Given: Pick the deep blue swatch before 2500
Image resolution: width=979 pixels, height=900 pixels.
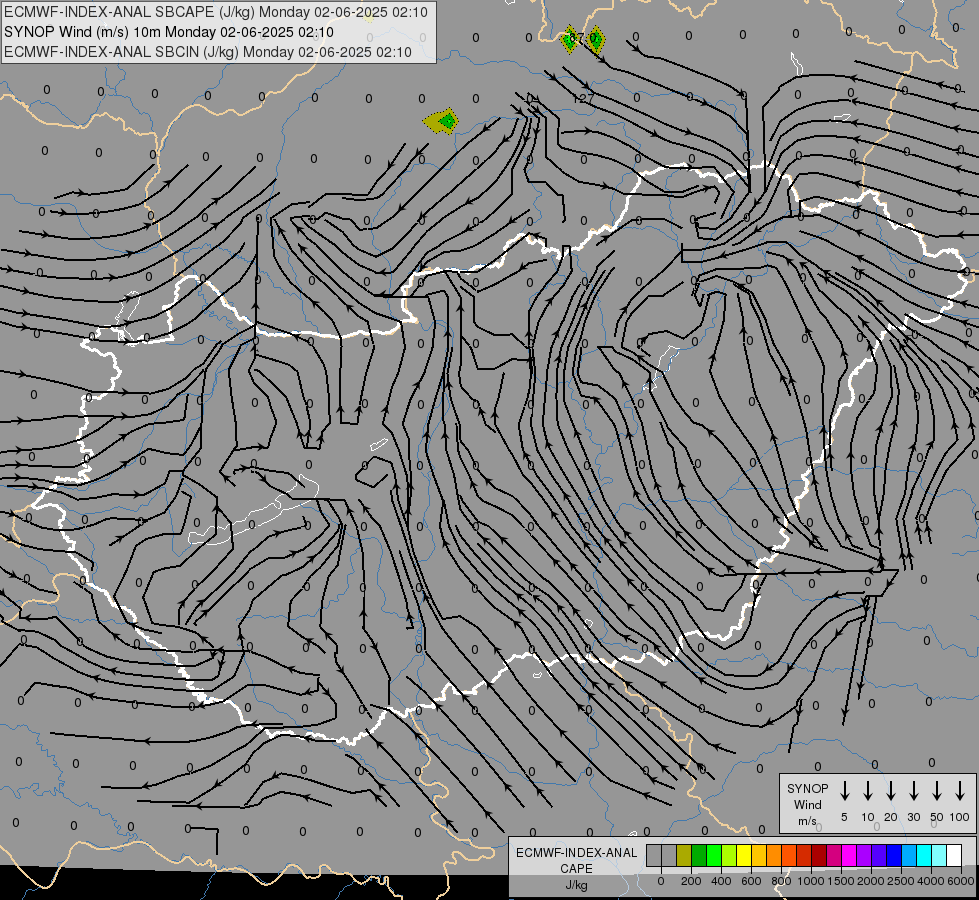Looking at the screenshot, I should click(893, 855).
